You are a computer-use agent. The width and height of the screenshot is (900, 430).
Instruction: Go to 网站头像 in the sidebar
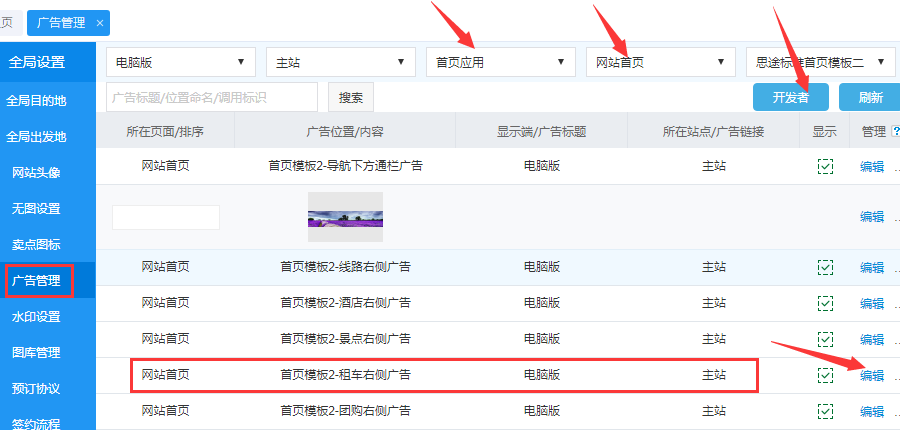coord(36,173)
